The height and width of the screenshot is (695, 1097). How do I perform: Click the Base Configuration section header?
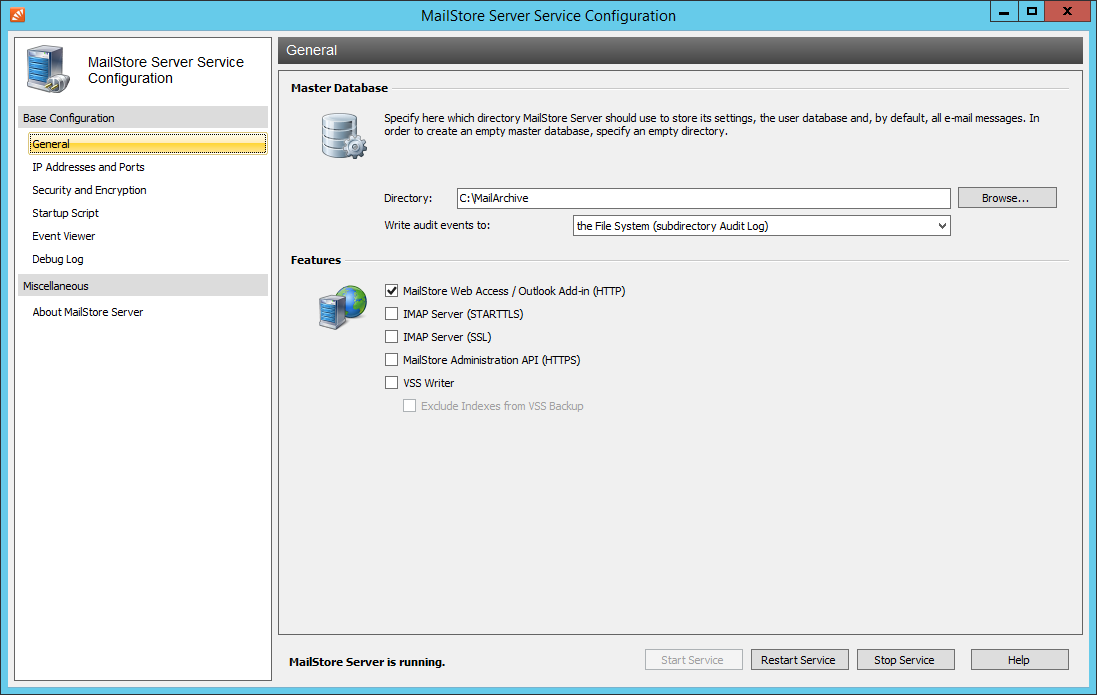143,118
